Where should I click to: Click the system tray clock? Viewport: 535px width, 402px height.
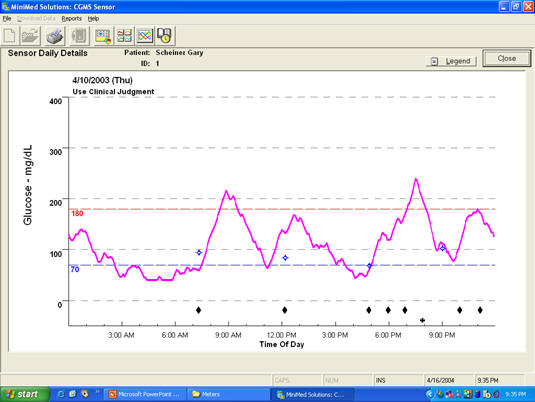tap(516, 394)
